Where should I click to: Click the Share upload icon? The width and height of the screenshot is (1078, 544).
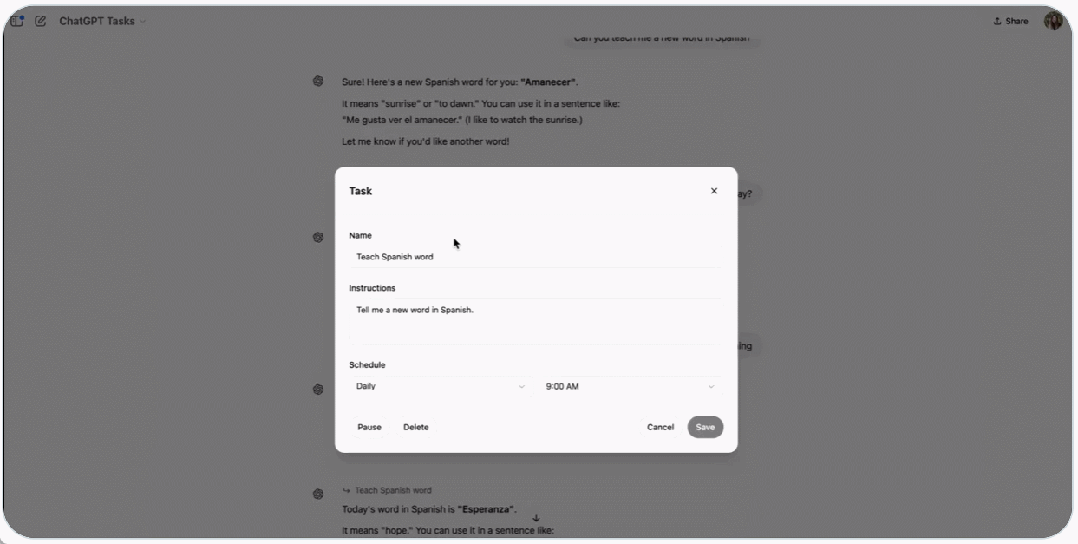tap(997, 21)
